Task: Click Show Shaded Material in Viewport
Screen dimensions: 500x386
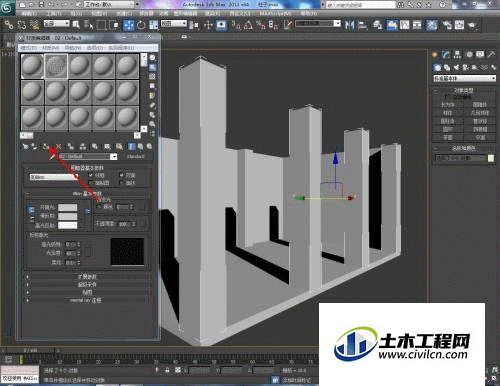Action: click(x=119, y=146)
